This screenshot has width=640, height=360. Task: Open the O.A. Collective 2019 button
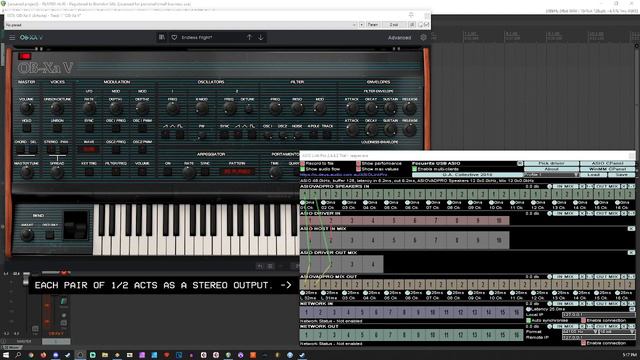tap(467, 175)
